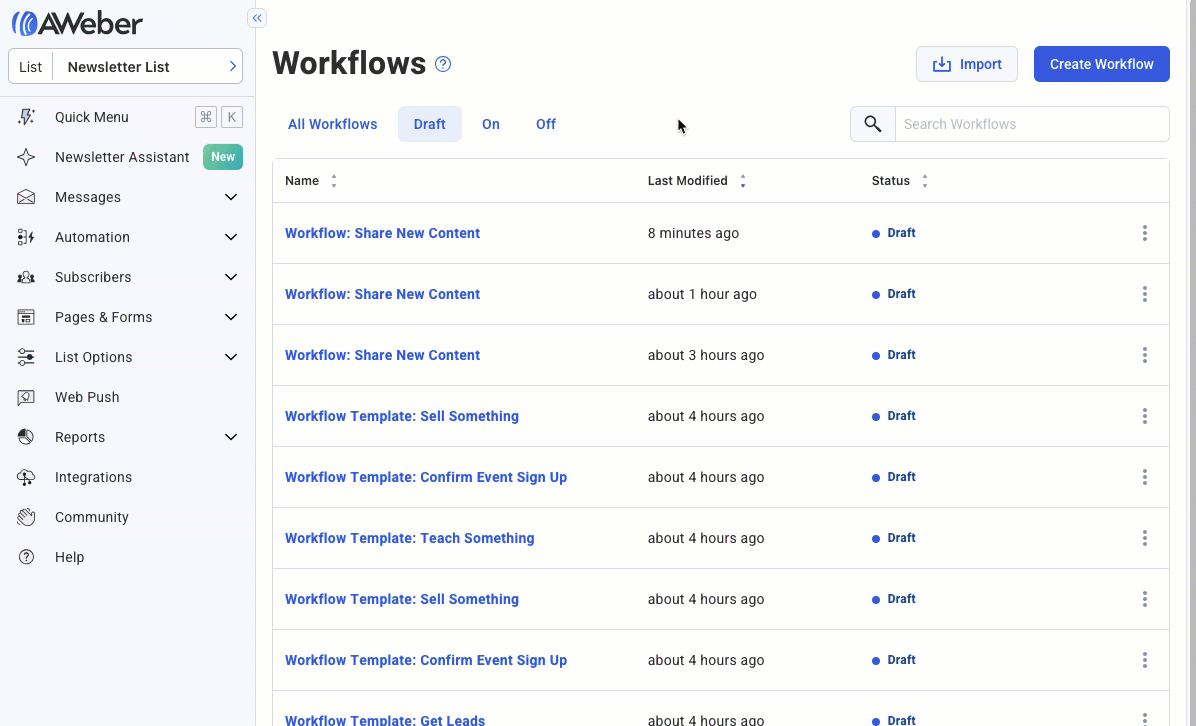Viewport: 1196px width, 726px height.
Task: Click the Workflows help info icon
Action: [x=443, y=64]
